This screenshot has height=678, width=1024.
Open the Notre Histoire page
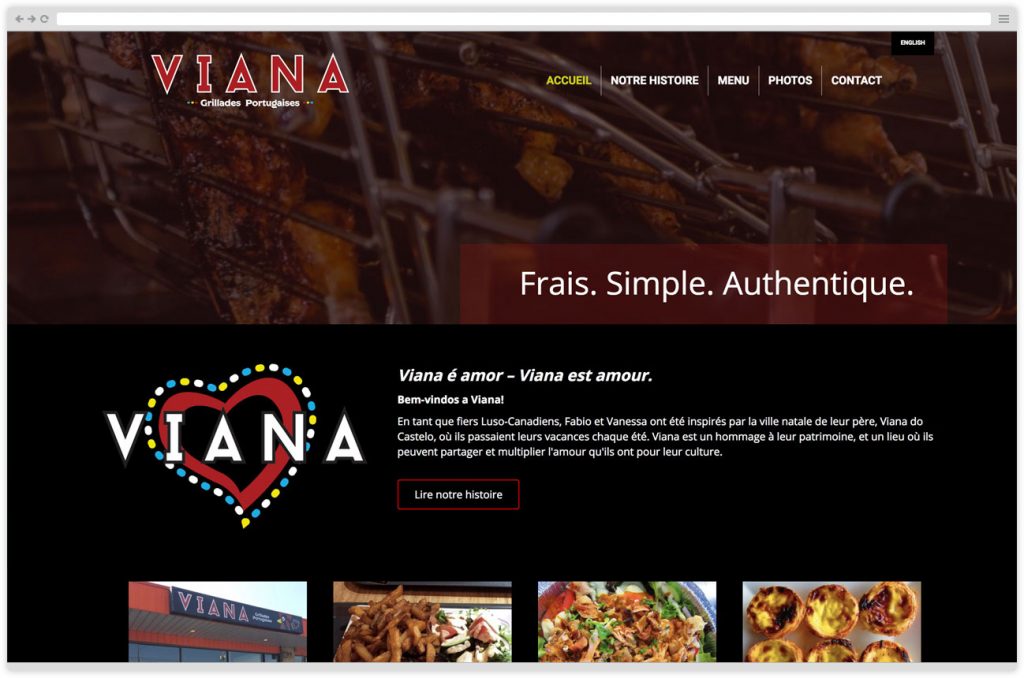click(654, 80)
